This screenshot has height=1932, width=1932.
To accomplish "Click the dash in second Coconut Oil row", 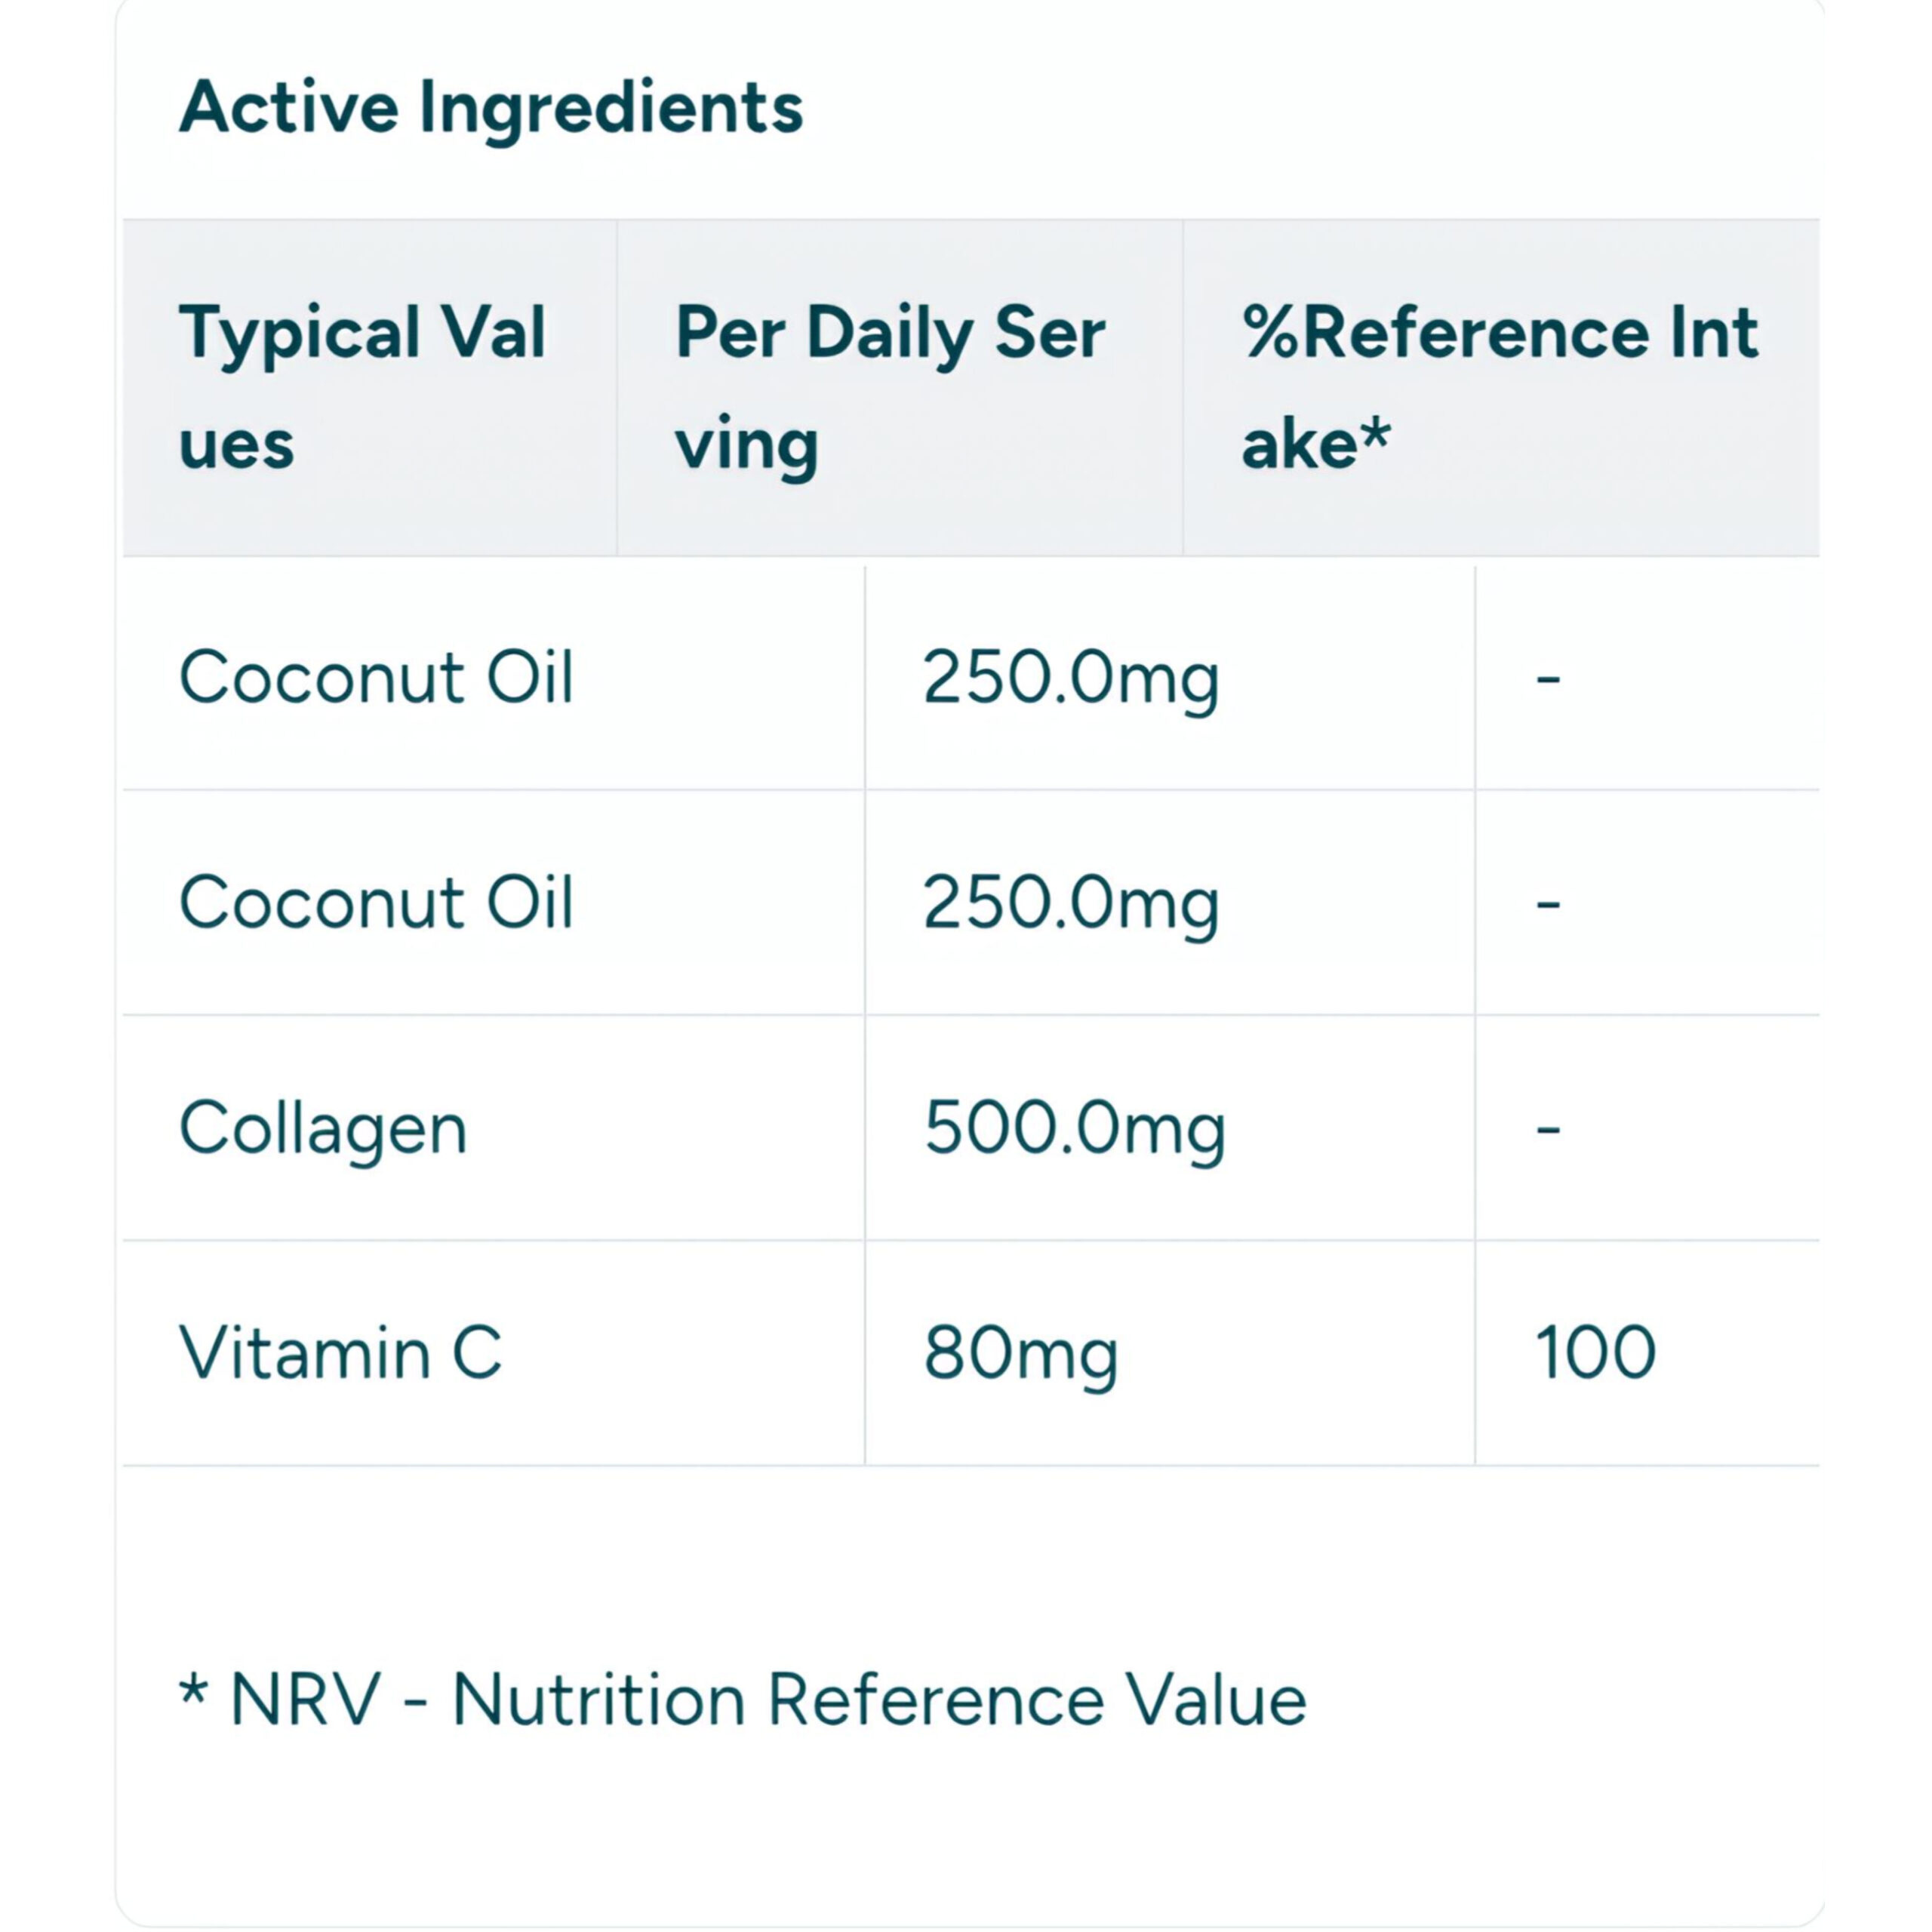I will click(x=1548, y=904).
